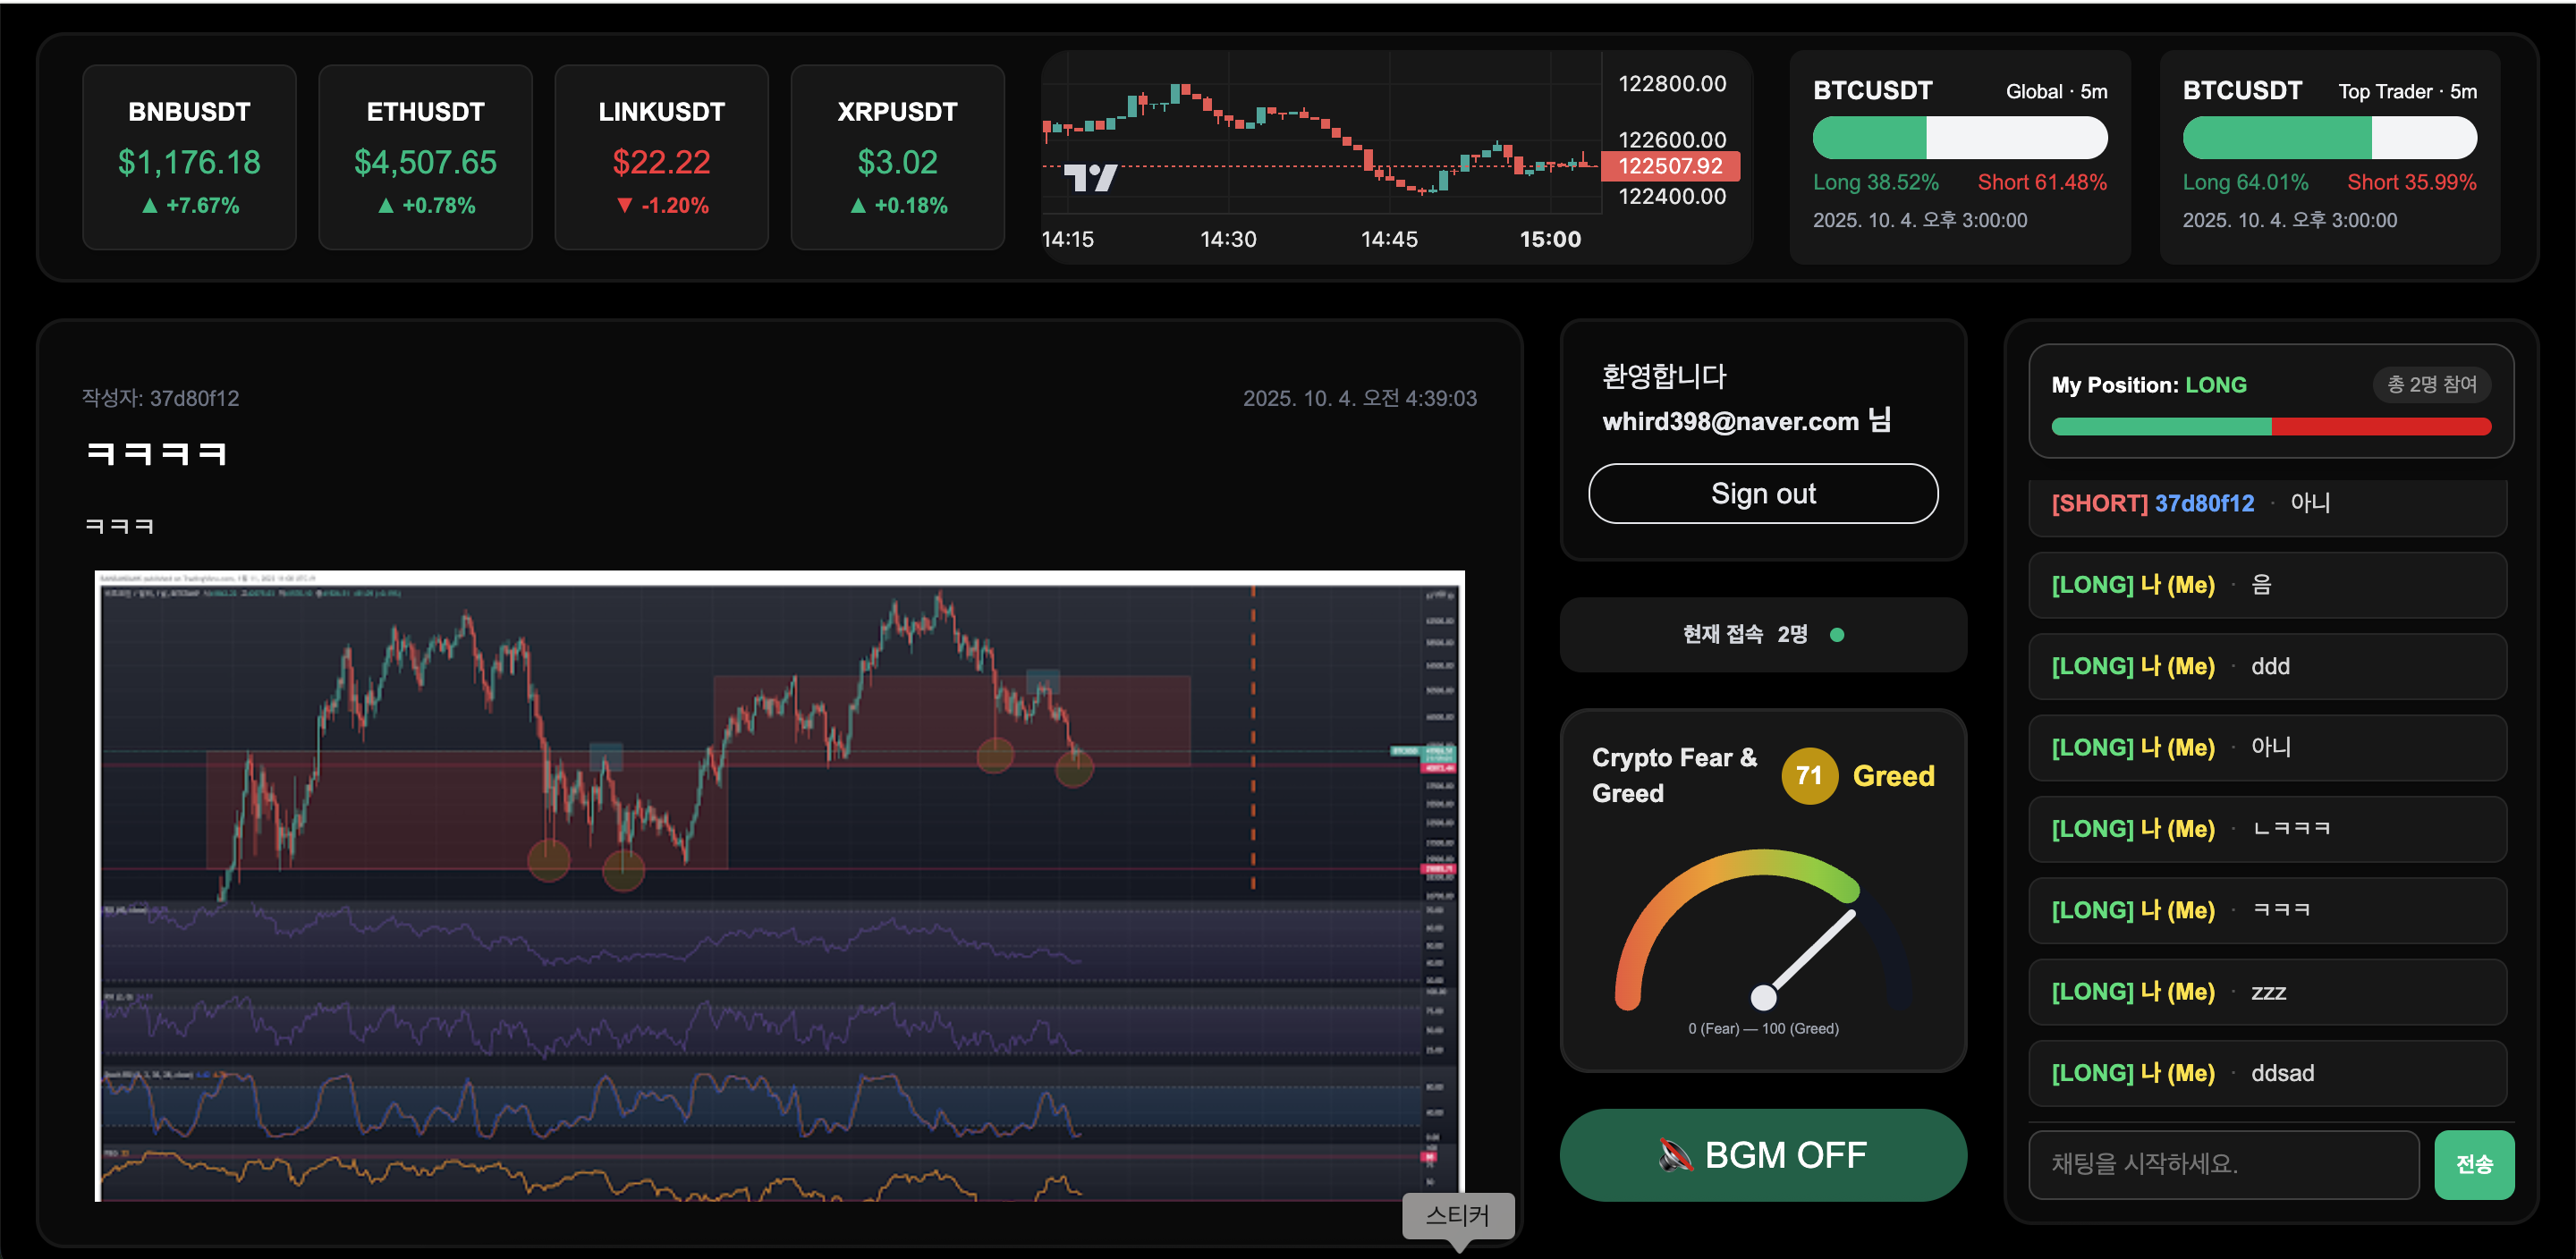Click the XRPUSDT green up arrow
This screenshot has height=1259, width=2576.
click(858, 206)
